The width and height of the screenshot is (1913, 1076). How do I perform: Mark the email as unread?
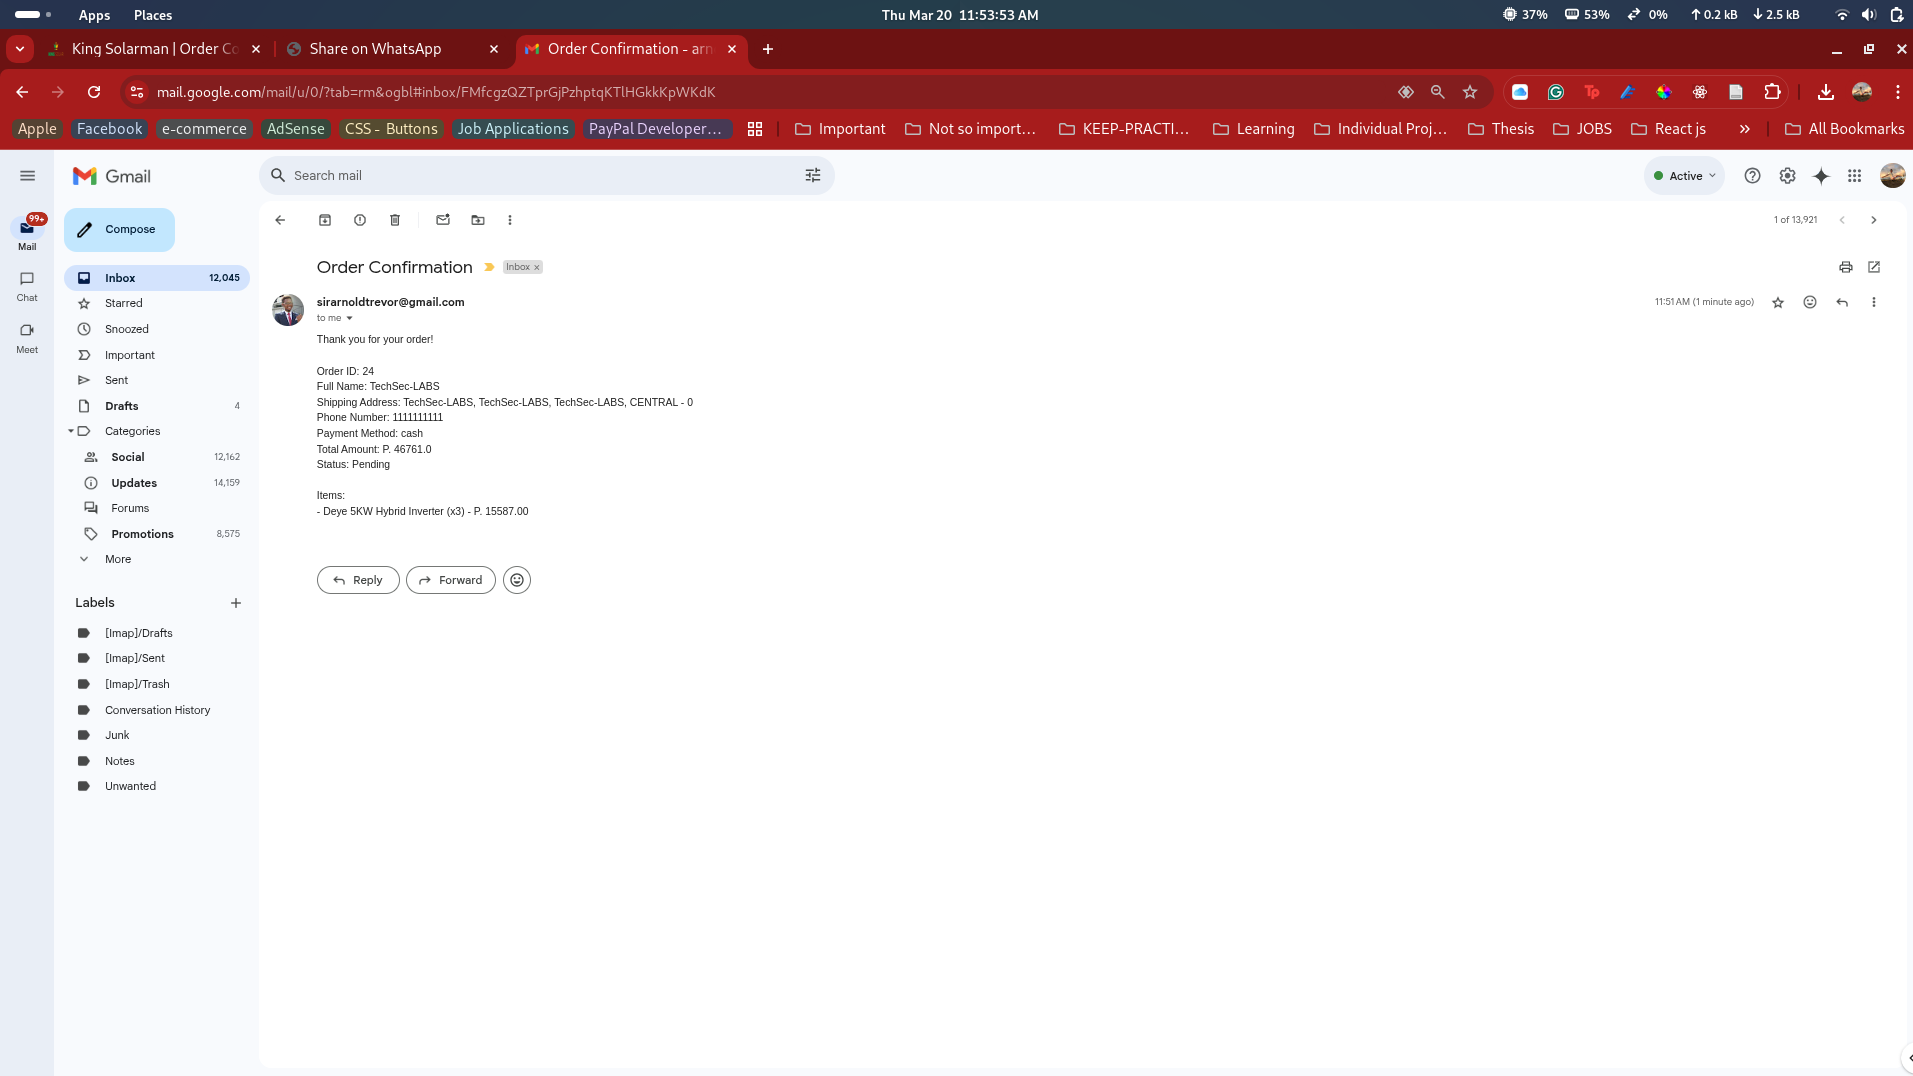[x=443, y=220]
